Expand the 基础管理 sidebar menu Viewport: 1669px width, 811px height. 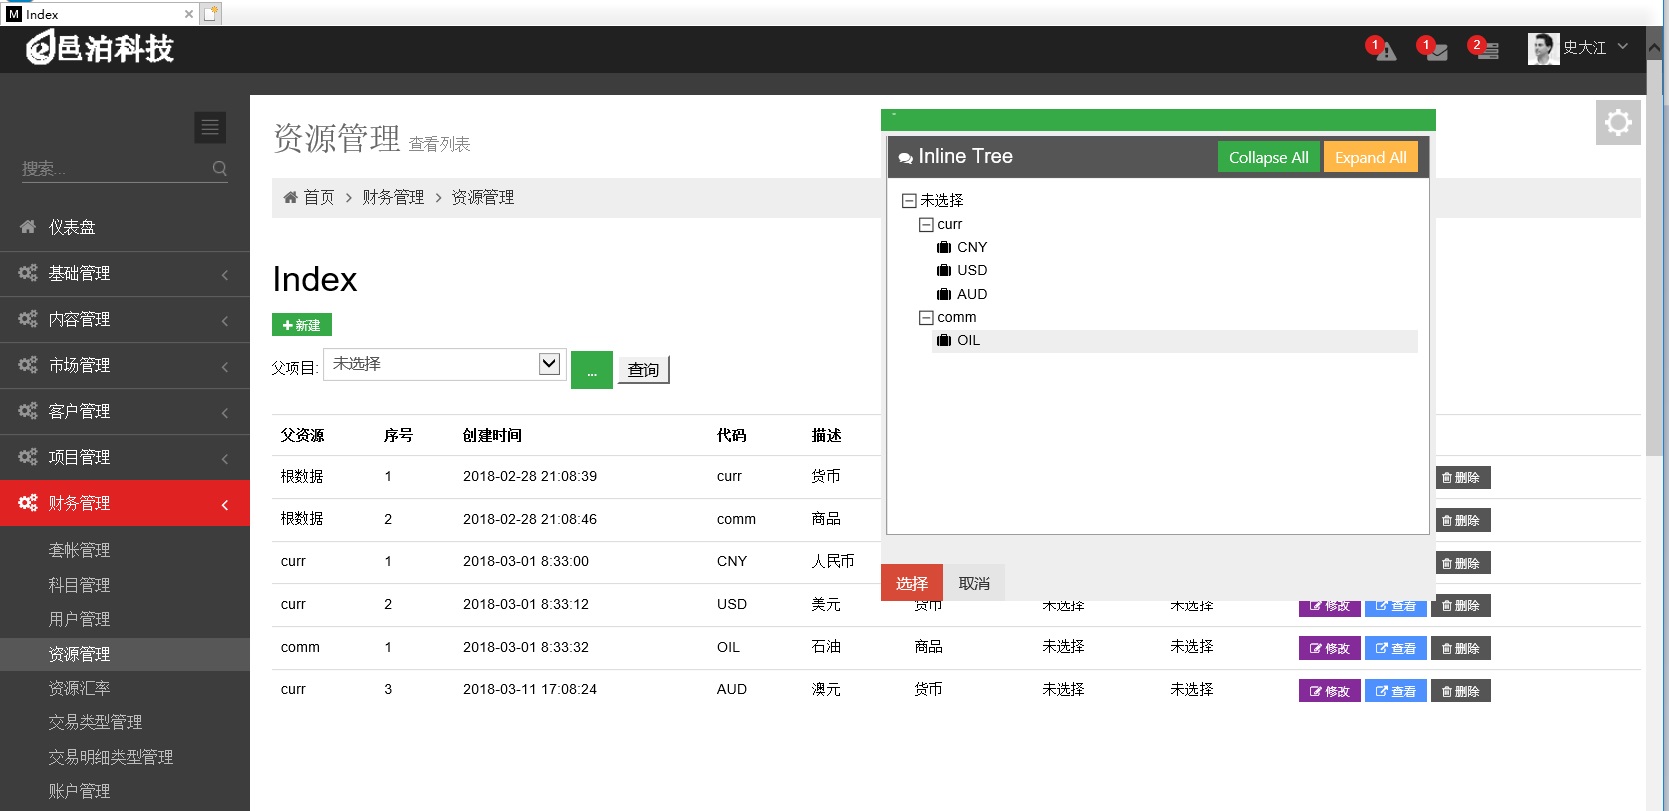(x=124, y=273)
